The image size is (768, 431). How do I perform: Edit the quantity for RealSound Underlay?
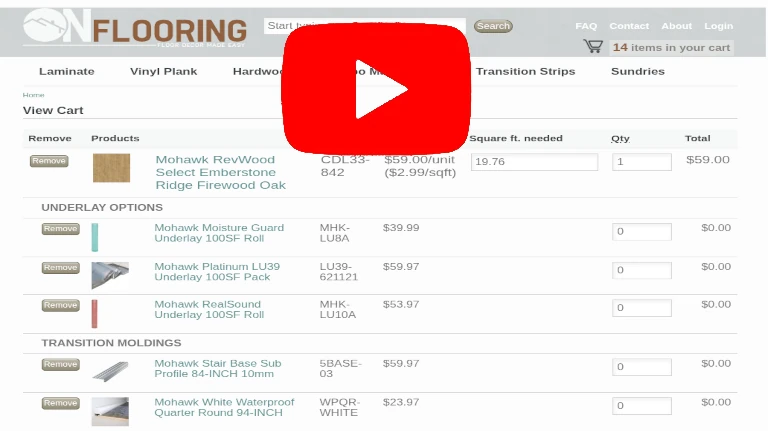642,308
